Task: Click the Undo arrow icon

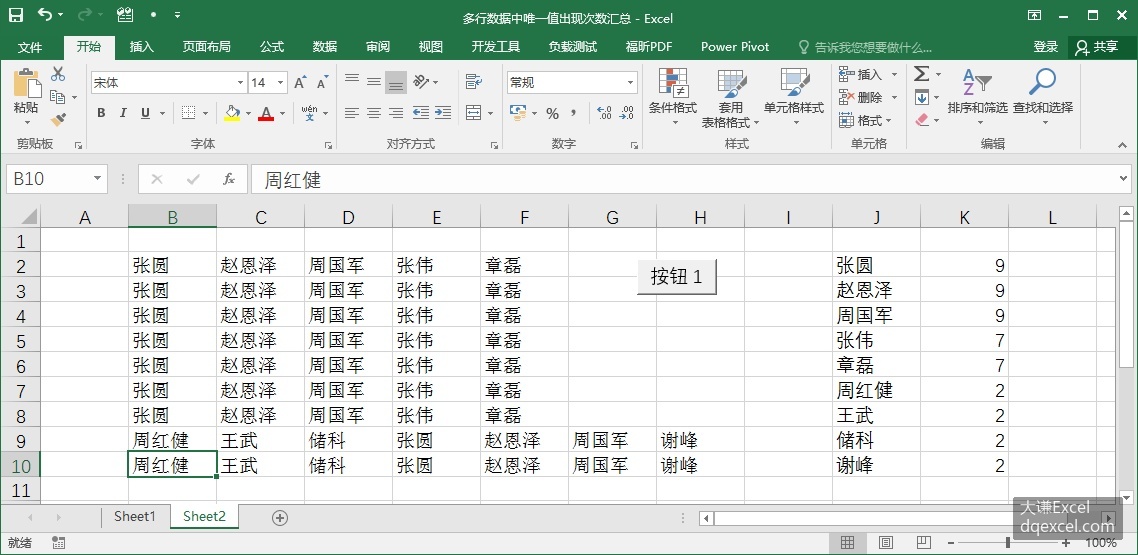Action: tap(45, 15)
